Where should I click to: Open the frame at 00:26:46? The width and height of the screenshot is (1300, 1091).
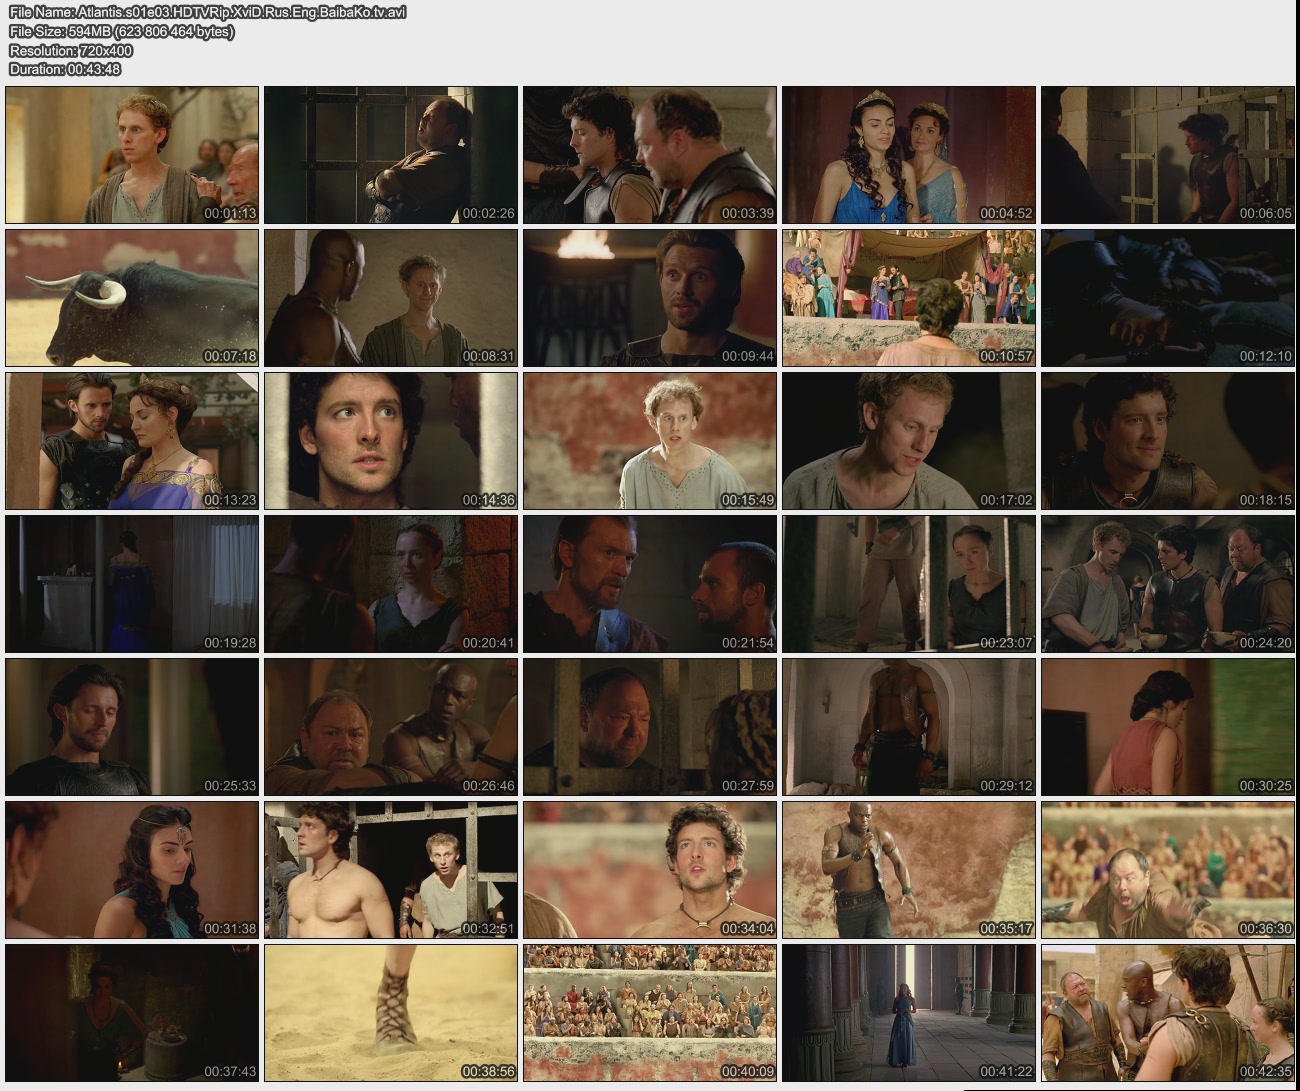pyautogui.click(x=391, y=727)
